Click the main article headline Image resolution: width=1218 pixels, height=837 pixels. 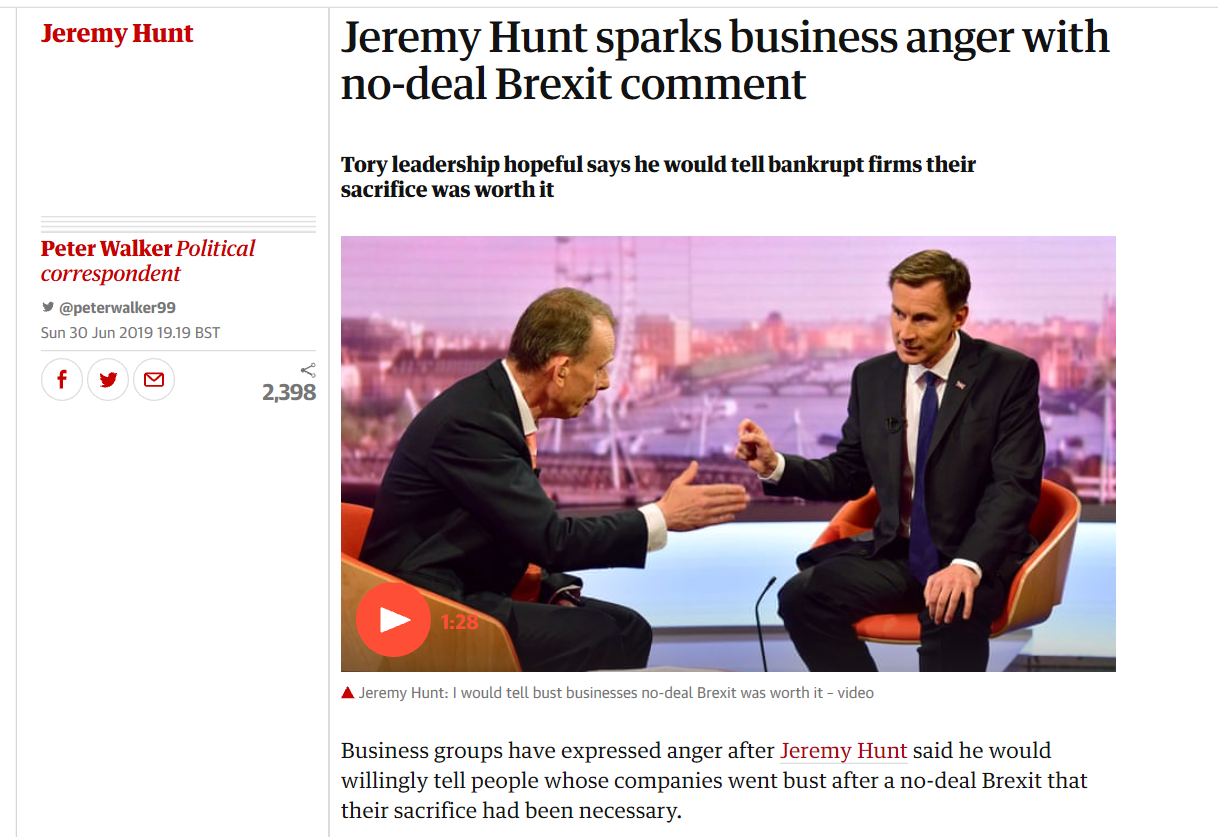(725, 60)
